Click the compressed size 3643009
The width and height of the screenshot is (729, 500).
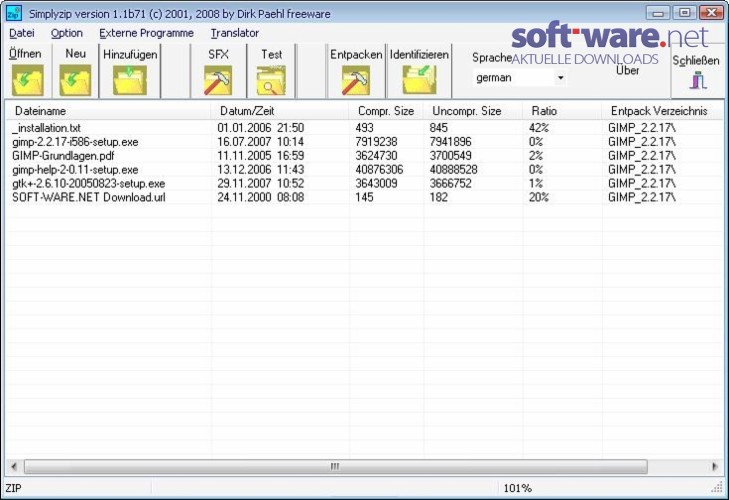[x=376, y=184]
